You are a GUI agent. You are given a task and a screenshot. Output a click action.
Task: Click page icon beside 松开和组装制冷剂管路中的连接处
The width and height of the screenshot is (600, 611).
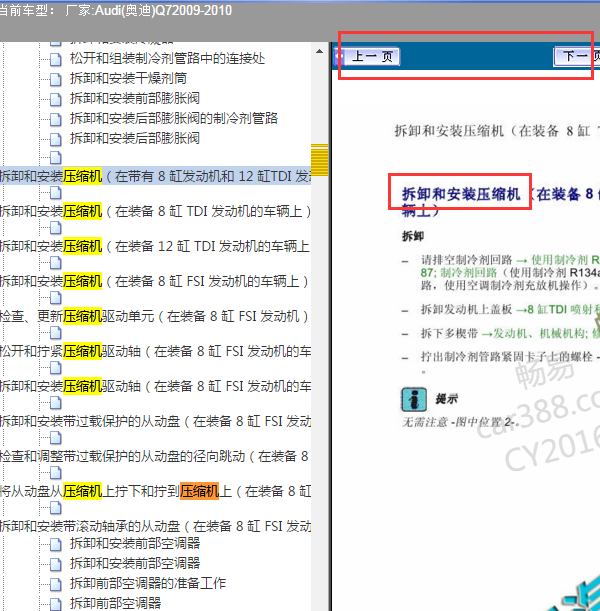[56, 59]
